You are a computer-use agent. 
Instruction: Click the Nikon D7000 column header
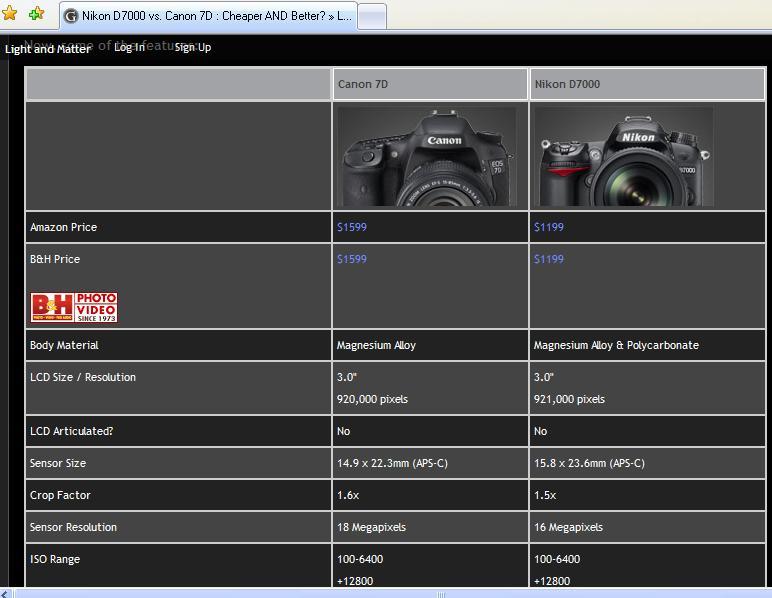pyautogui.click(x=567, y=84)
